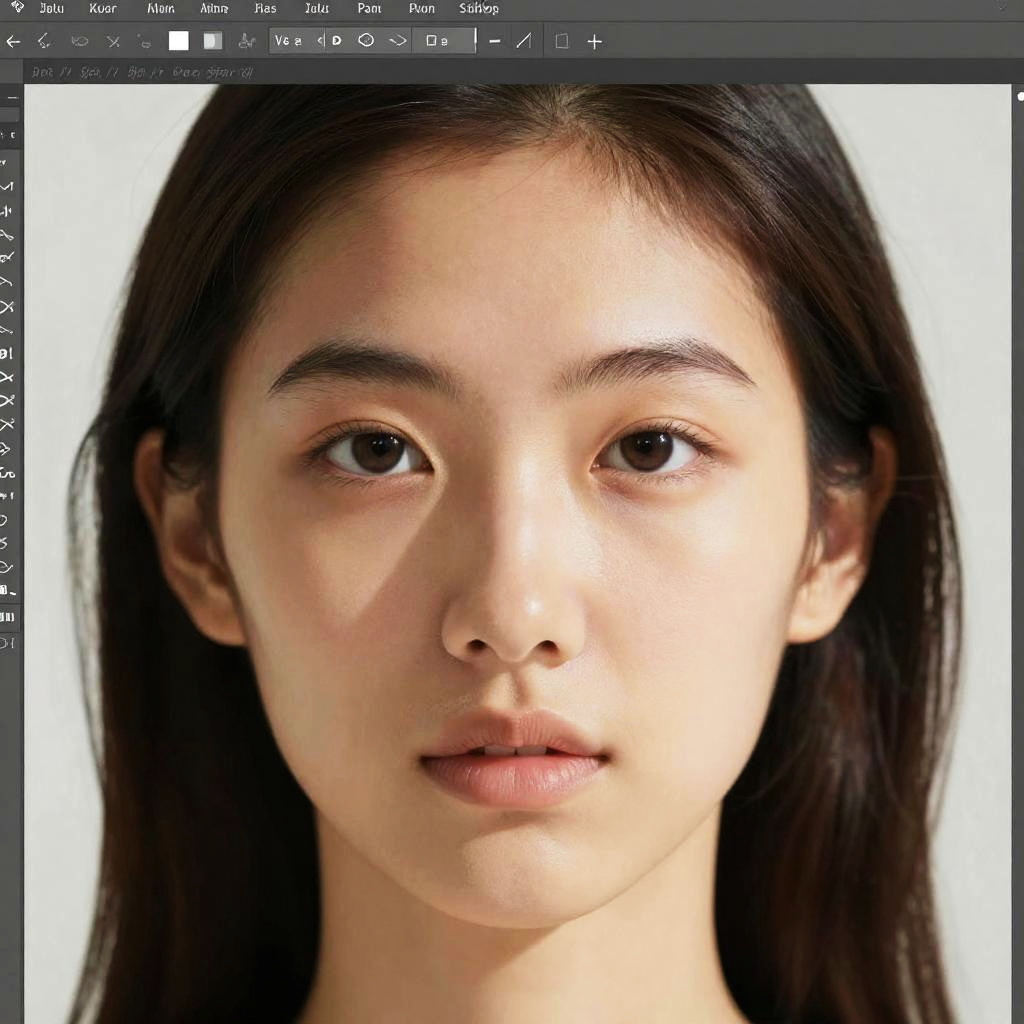Screen dimensions: 1024x1024
Task: Click the white color swatch
Action: pos(179,41)
